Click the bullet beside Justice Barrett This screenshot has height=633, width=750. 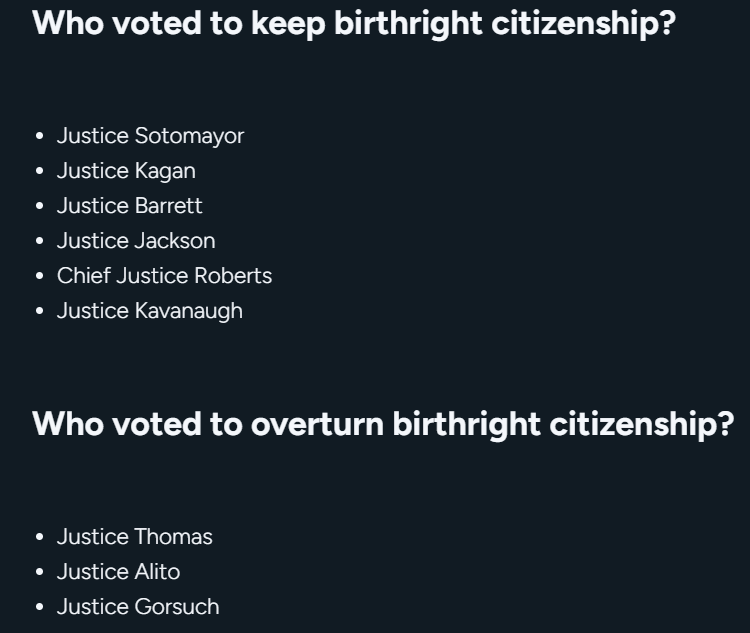click(40, 206)
